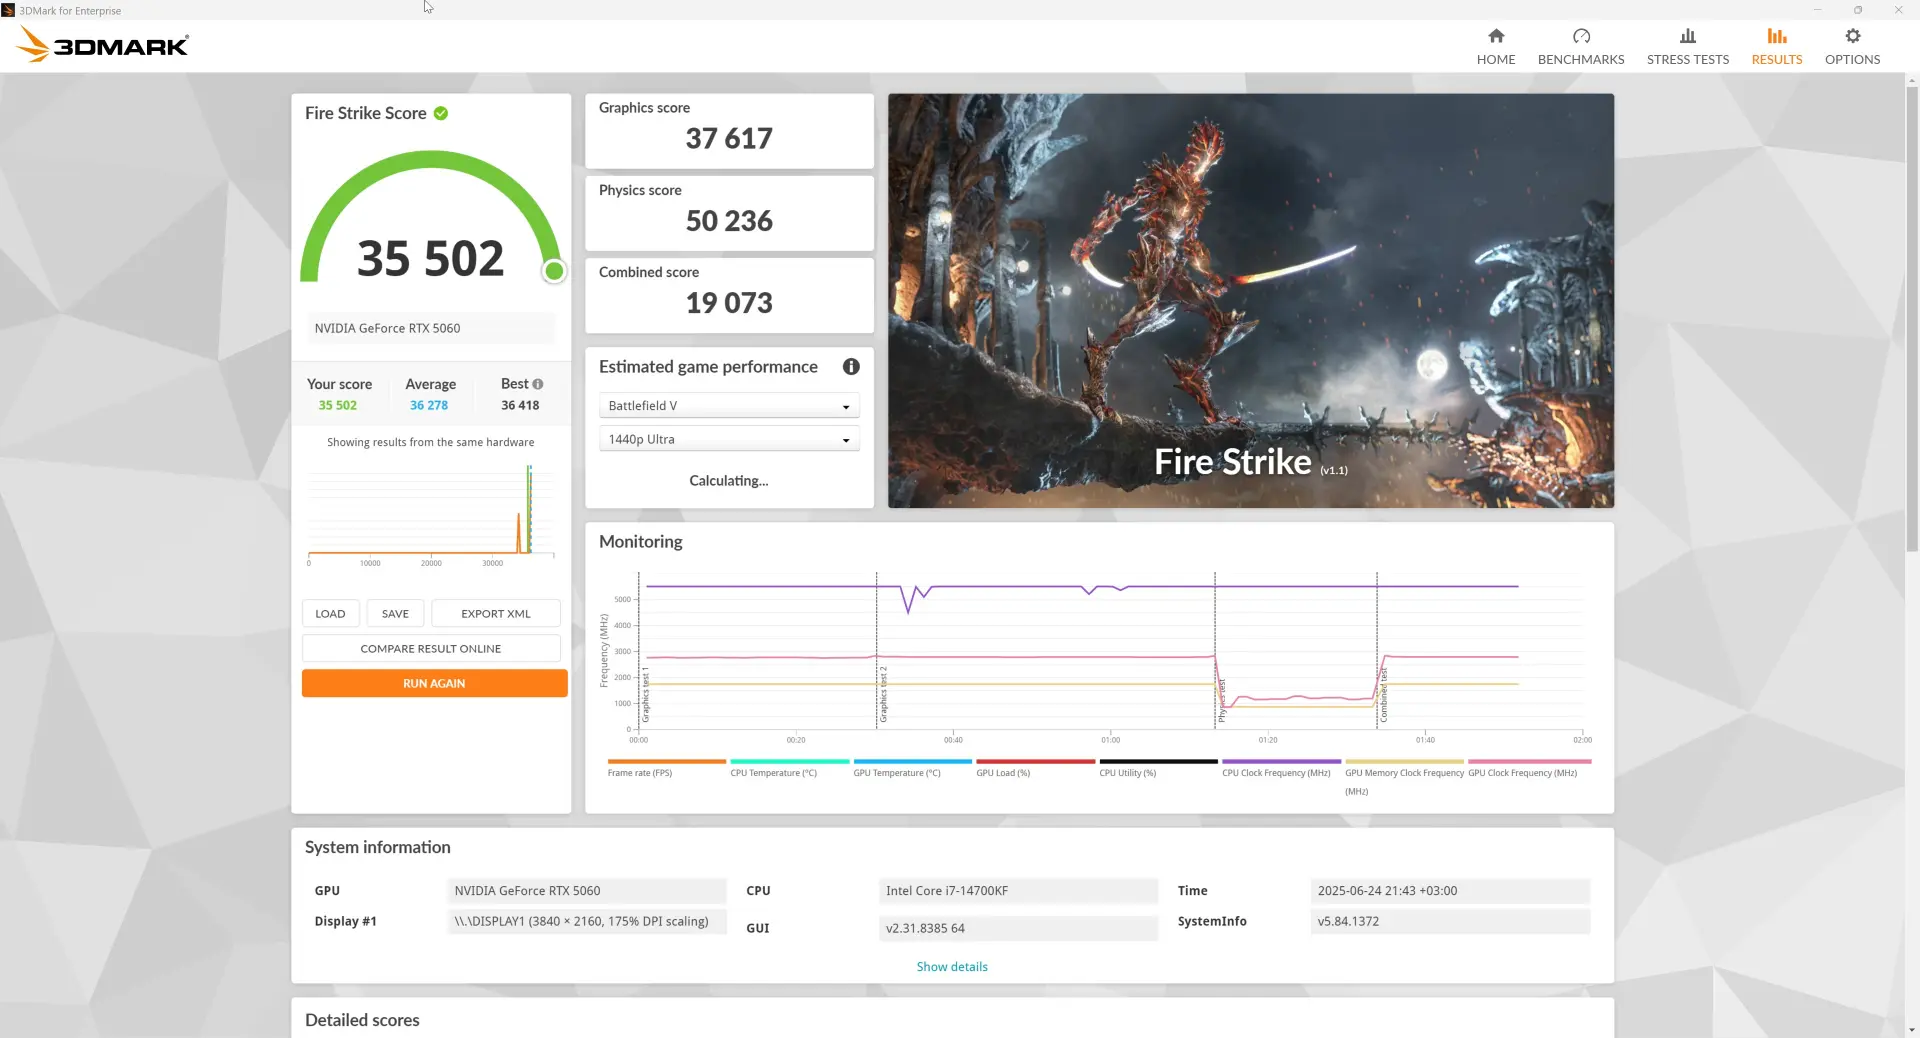1920x1038 pixels.
Task: Click the STRESS TESTS label in the top navigation
Action: point(1688,60)
